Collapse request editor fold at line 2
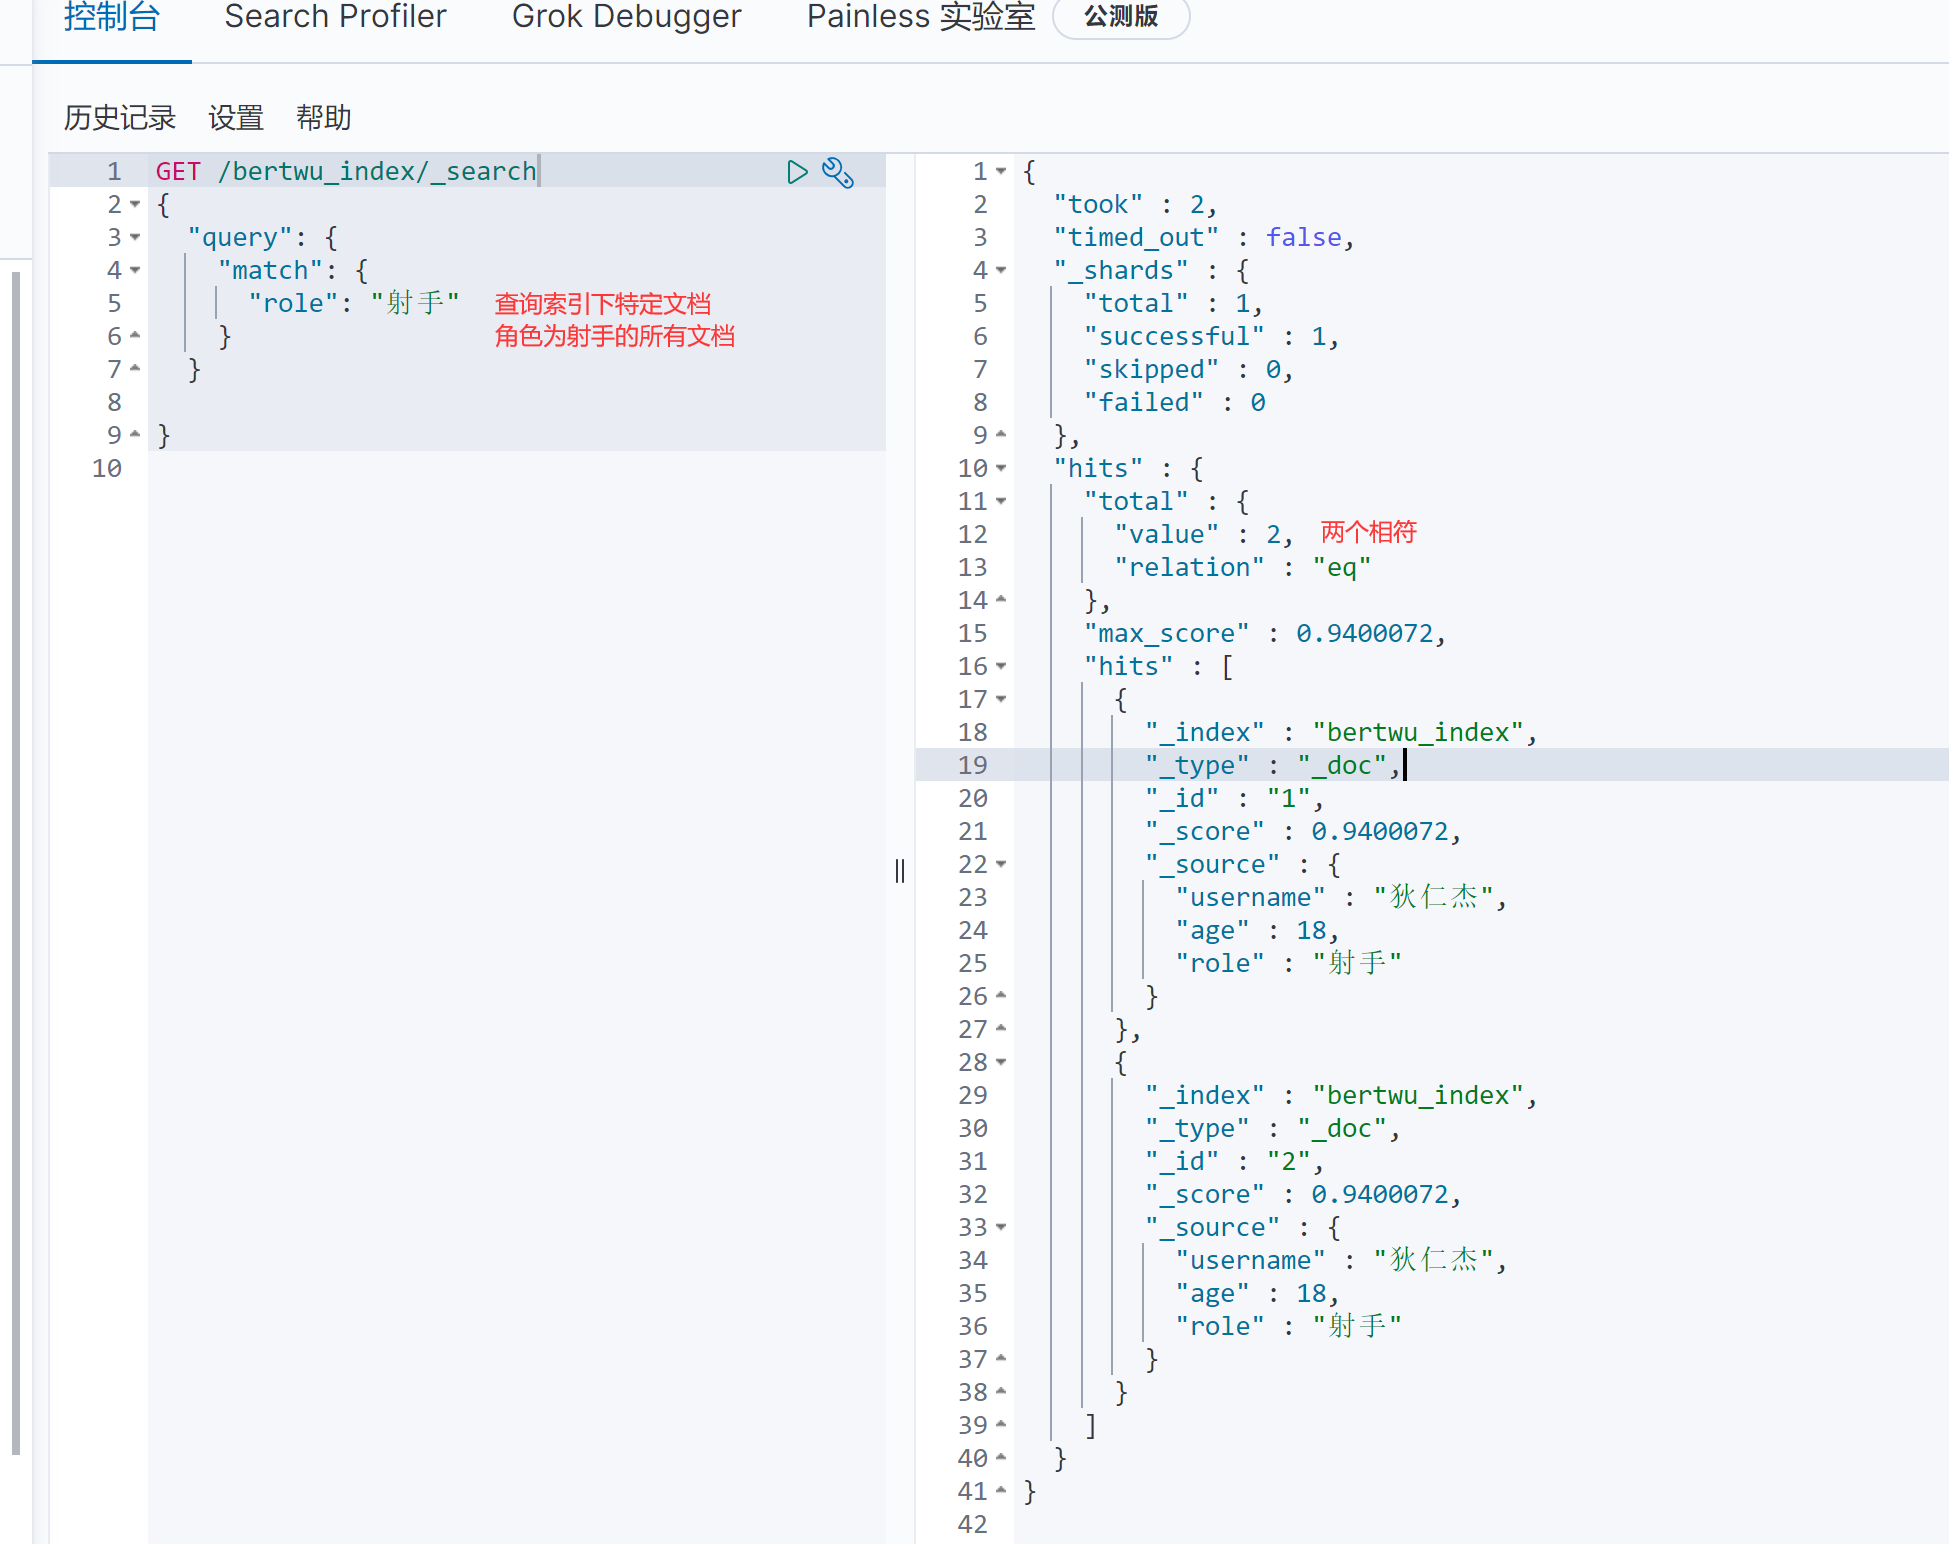 click(135, 205)
